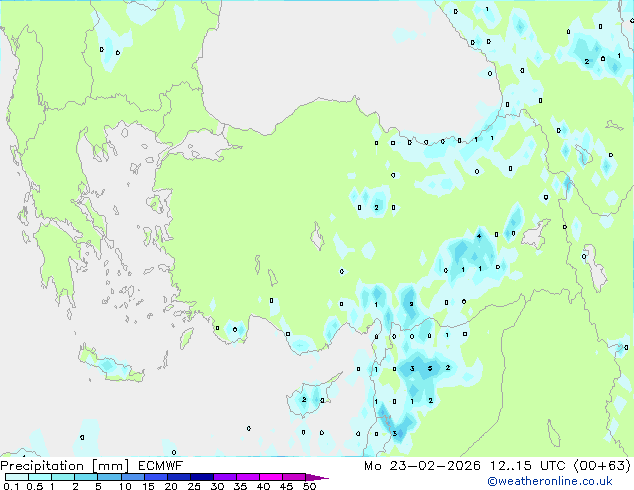Pick the 45 to 50 mm legend swatch
634x490 pixels.
(294, 477)
